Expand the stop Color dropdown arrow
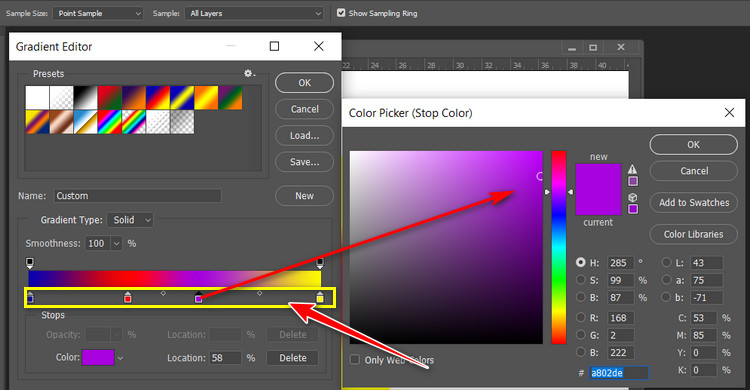750x390 pixels. [120, 358]
